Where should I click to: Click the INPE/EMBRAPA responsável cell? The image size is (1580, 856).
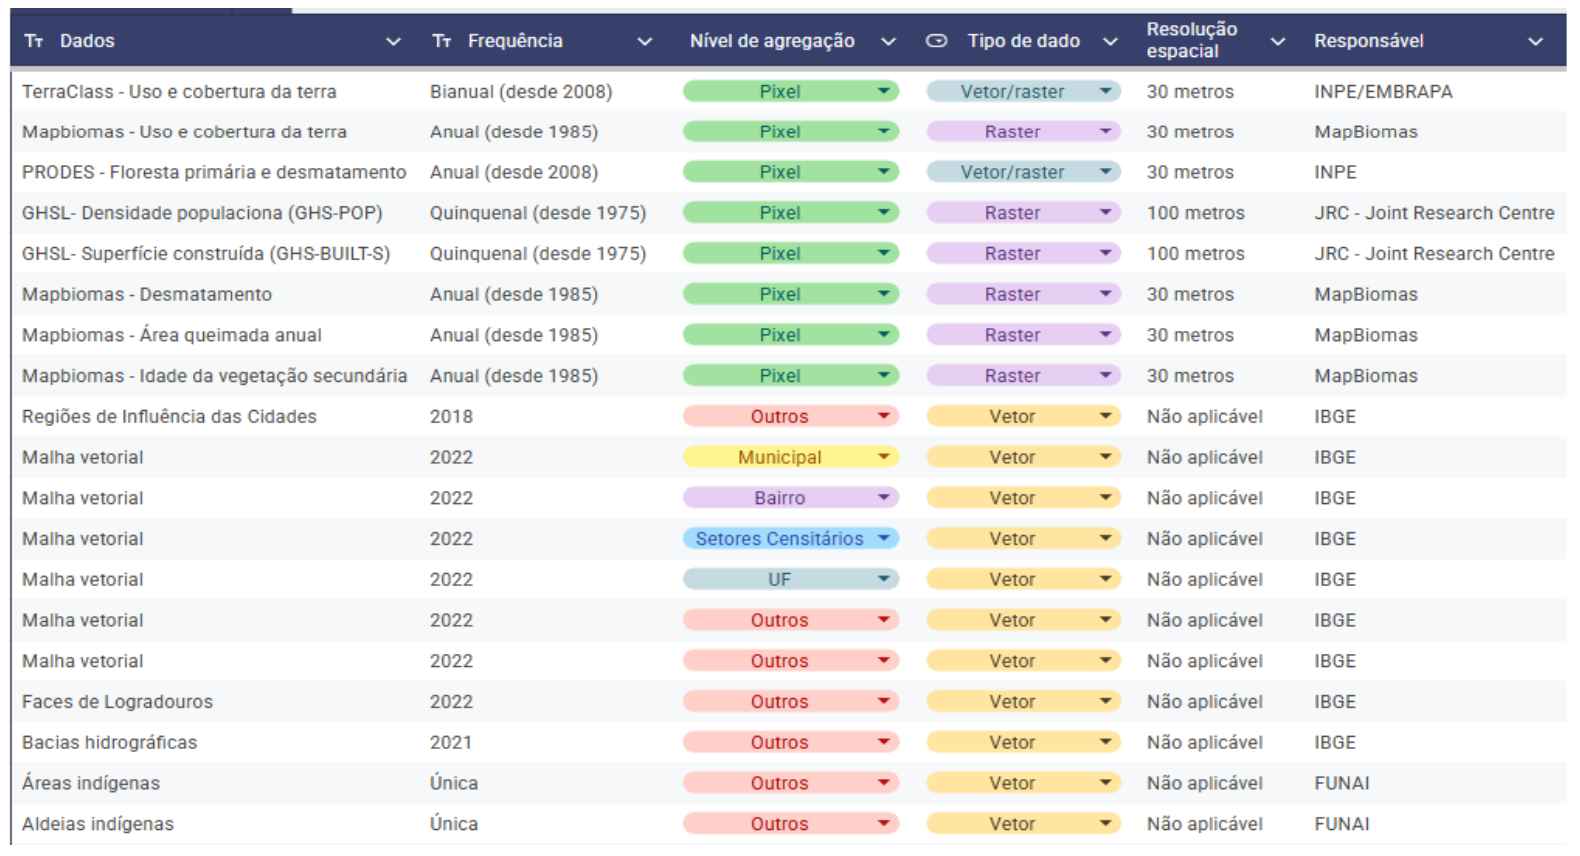click(x=1383, y=91)
